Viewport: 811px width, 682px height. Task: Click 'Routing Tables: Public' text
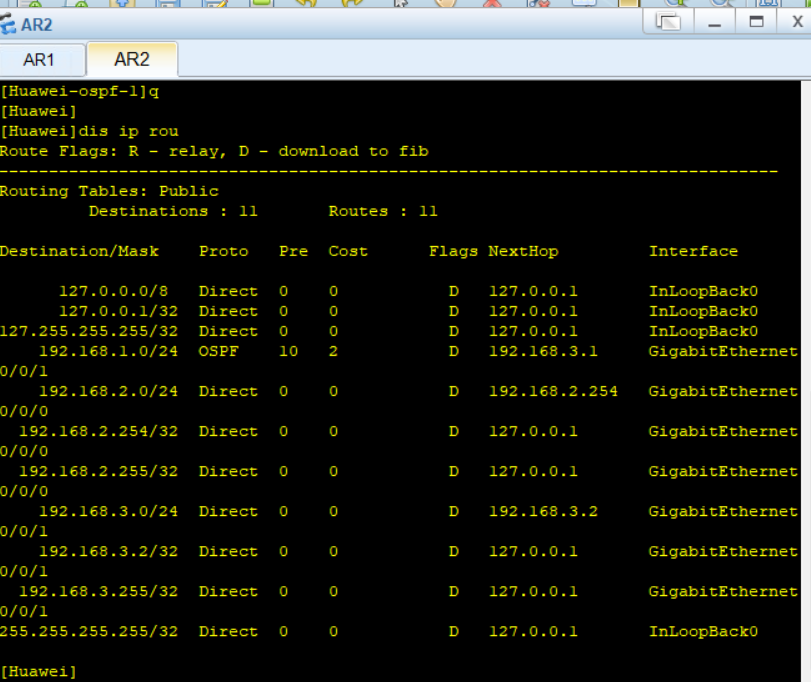click(x=109, y=191)
